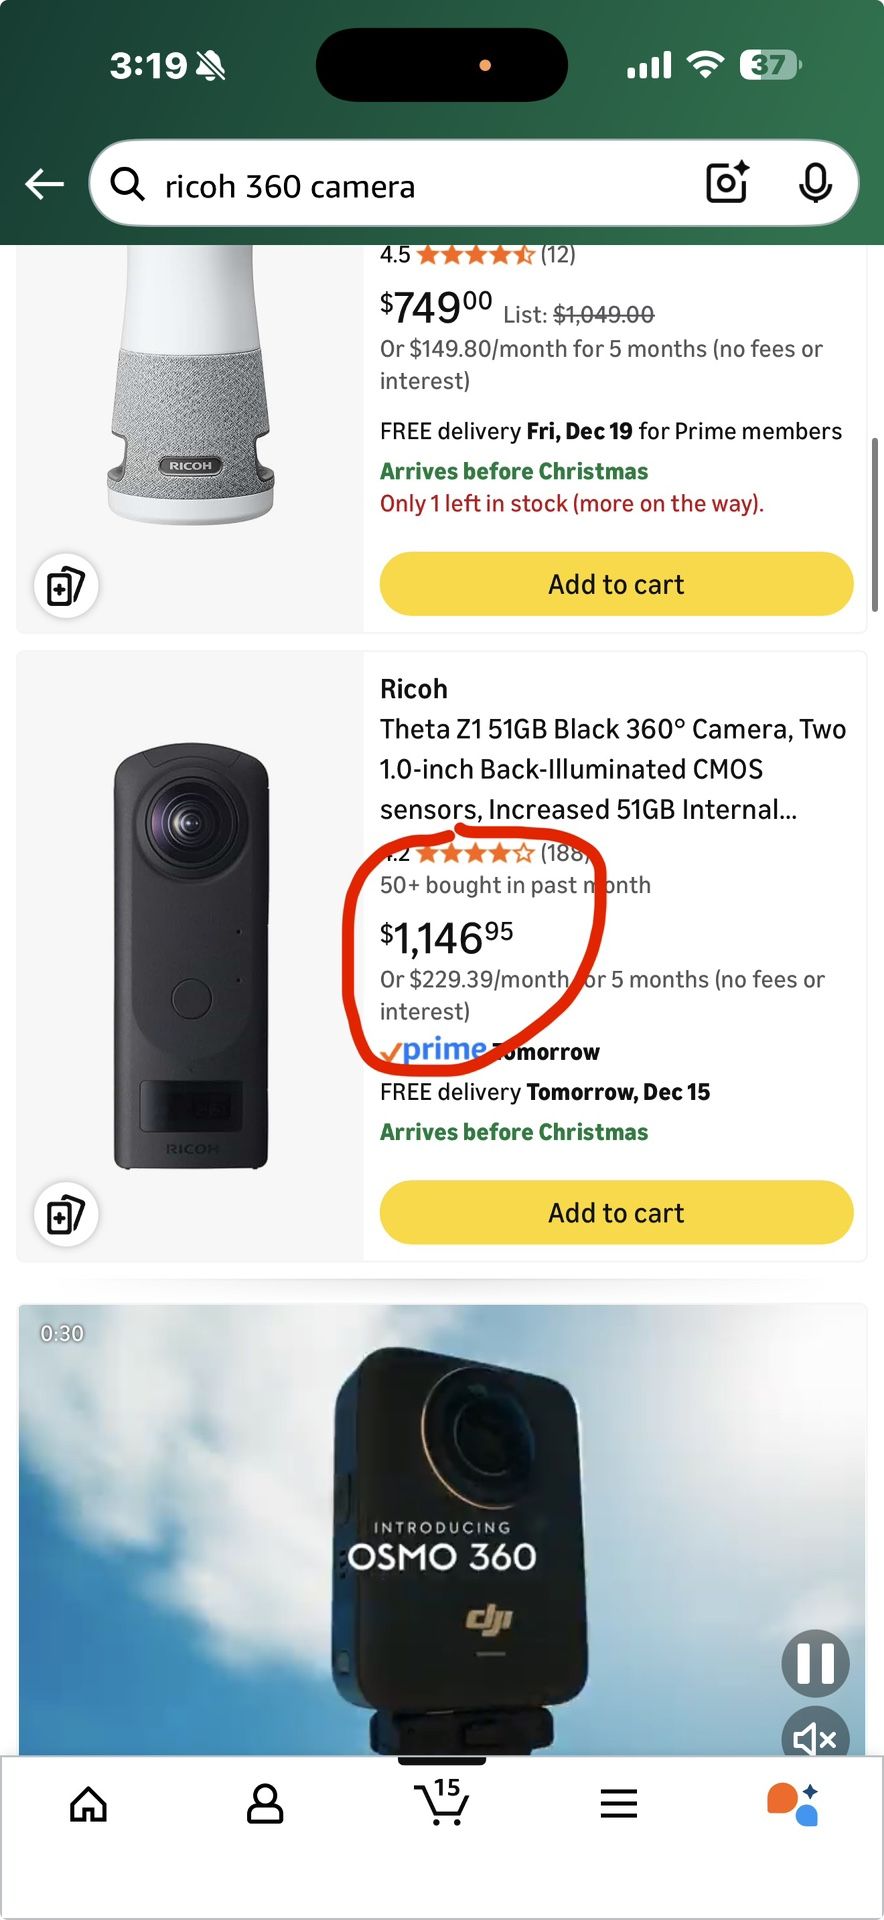This screenshot has height=1920, width=884.
Task: View the cart showing 15 items
Action: pyautogui.click(x=442, y=1805)
